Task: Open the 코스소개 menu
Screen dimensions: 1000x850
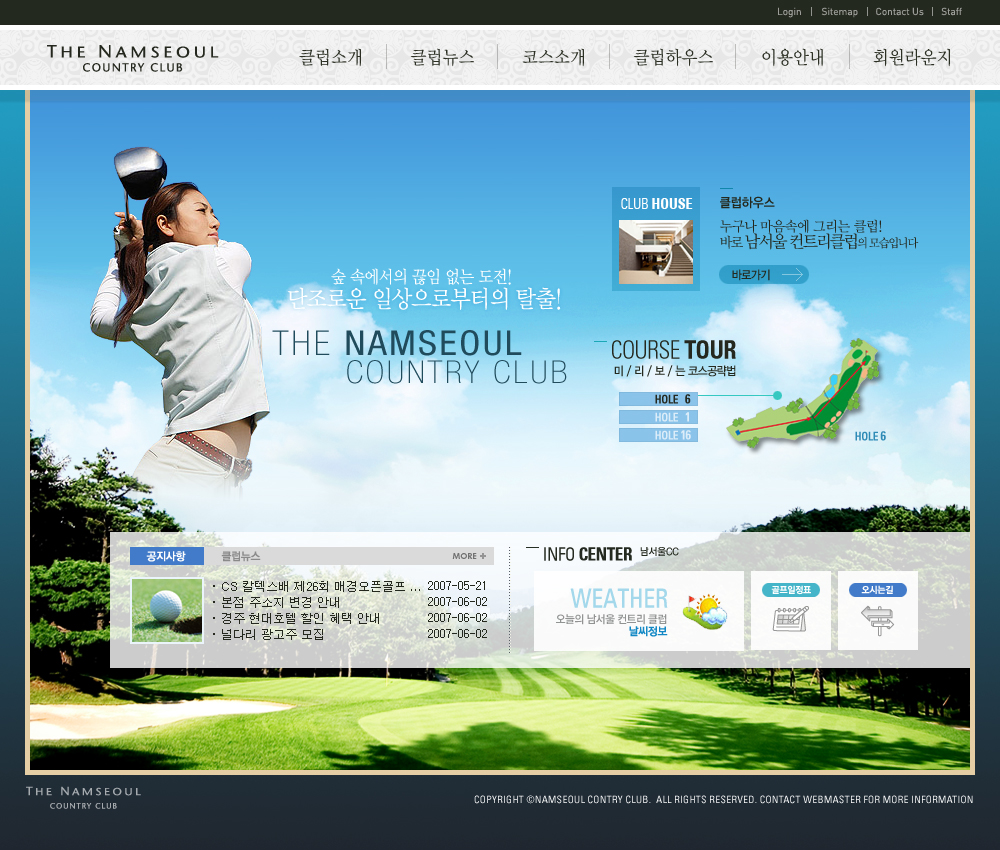Action: (x=554, y=57)
